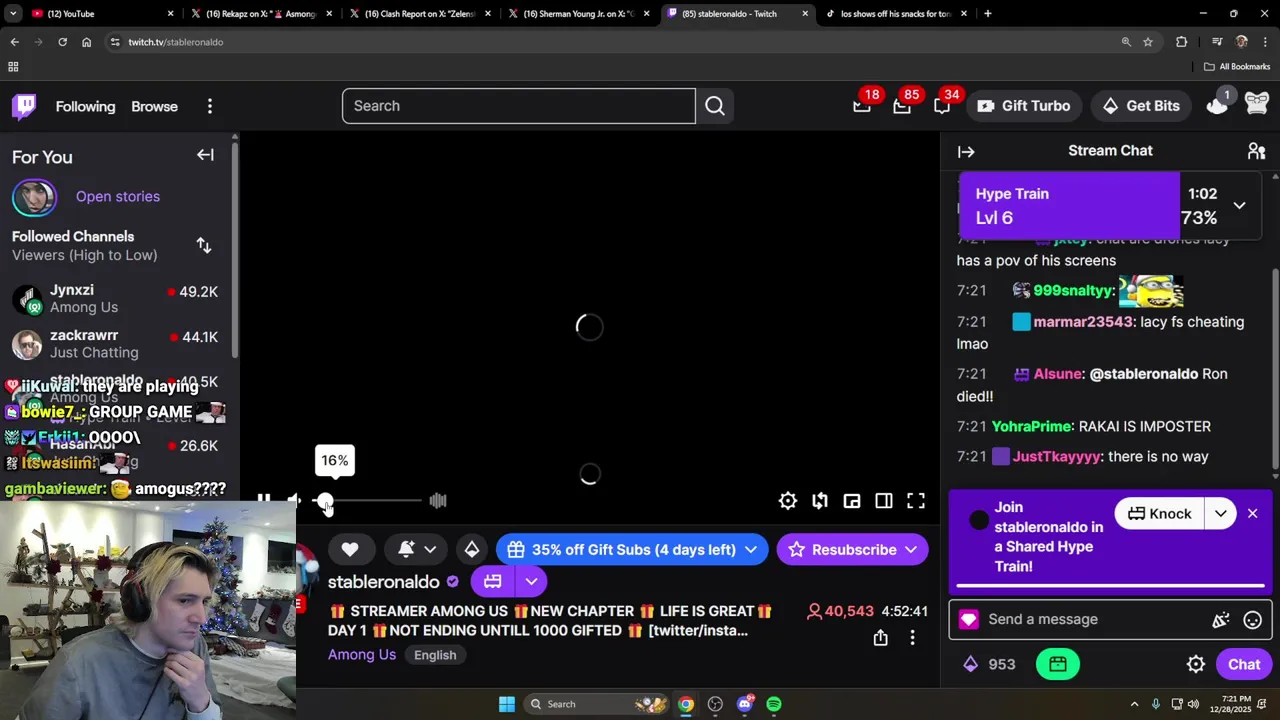Sort followed channels by viewers
1280x720 pixels.
point(204,245)
